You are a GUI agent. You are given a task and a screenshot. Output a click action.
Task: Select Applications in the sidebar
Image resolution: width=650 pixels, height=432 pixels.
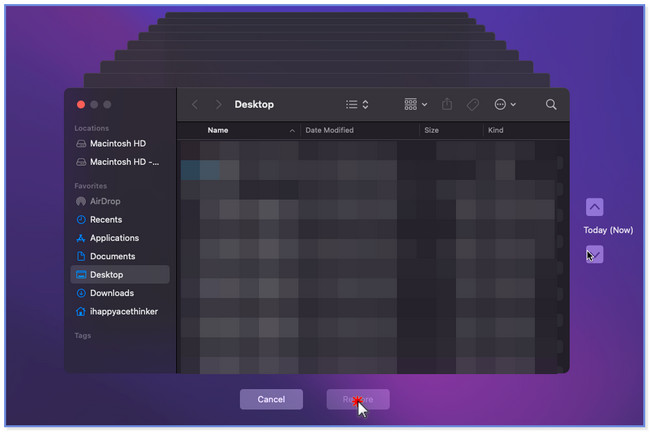(114, 238)
